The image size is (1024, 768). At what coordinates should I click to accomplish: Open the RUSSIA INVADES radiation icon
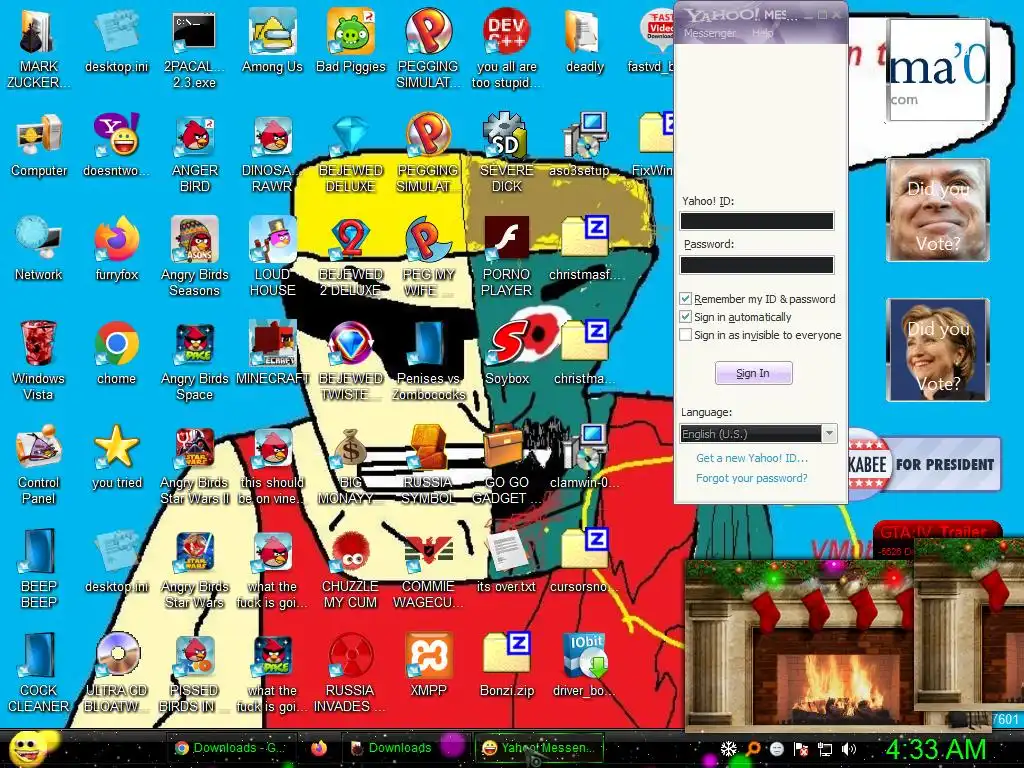click(x=351, y=673)
